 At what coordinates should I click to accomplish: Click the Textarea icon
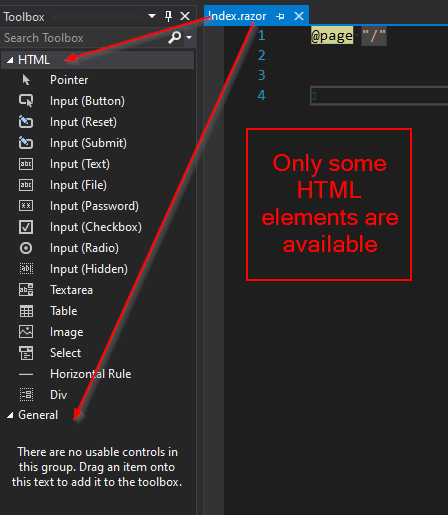(26, 290)
